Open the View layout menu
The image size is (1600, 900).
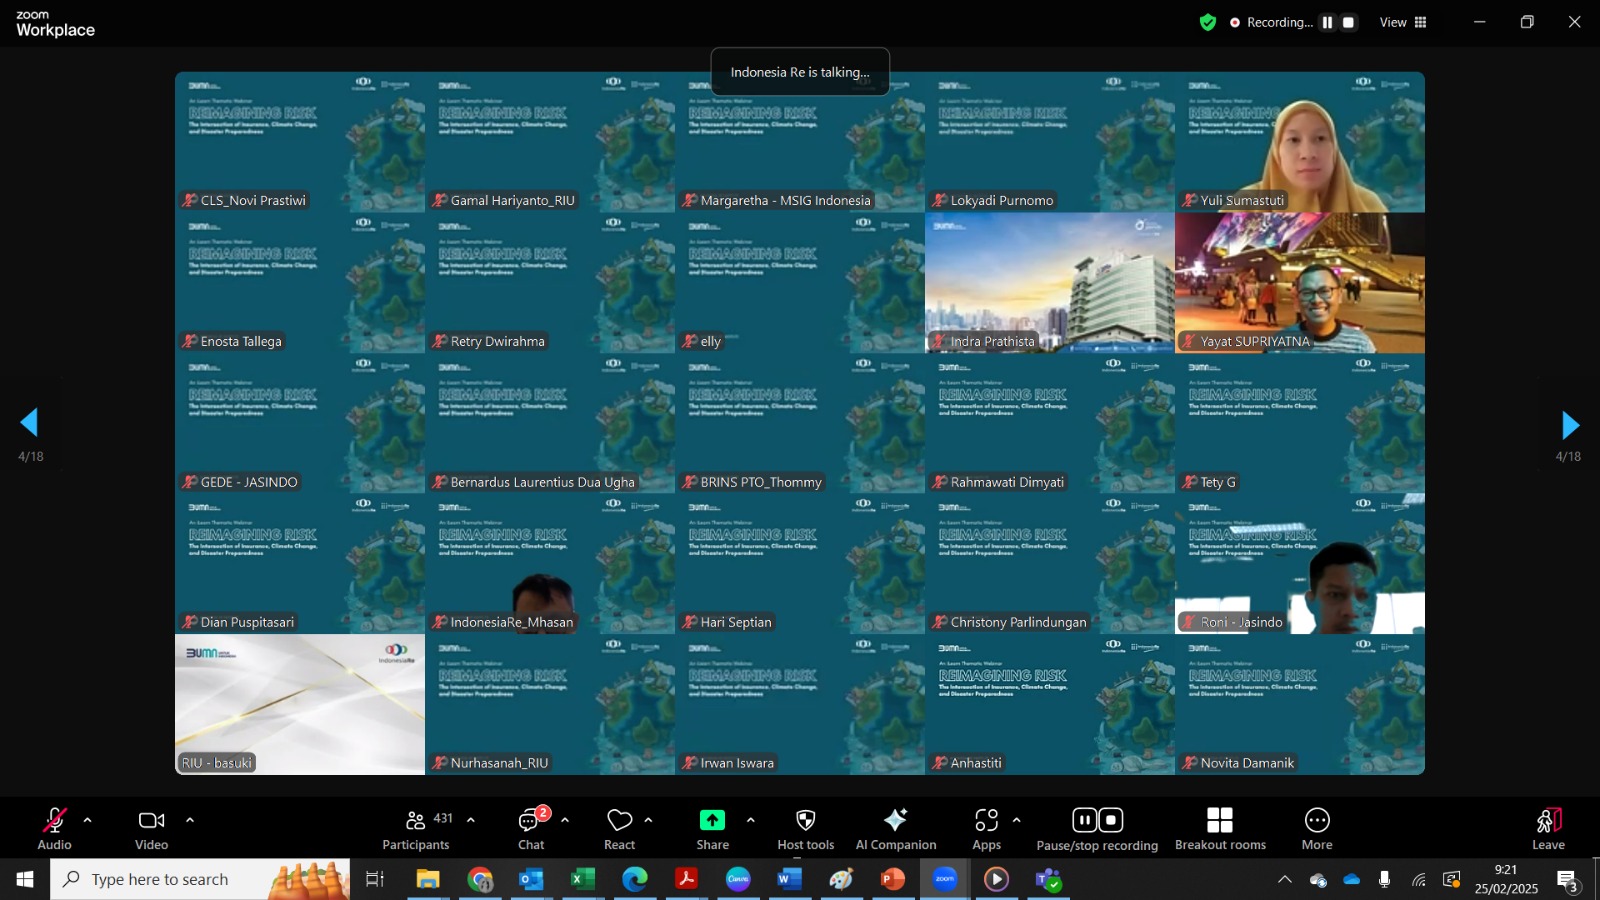point(1404,22)
